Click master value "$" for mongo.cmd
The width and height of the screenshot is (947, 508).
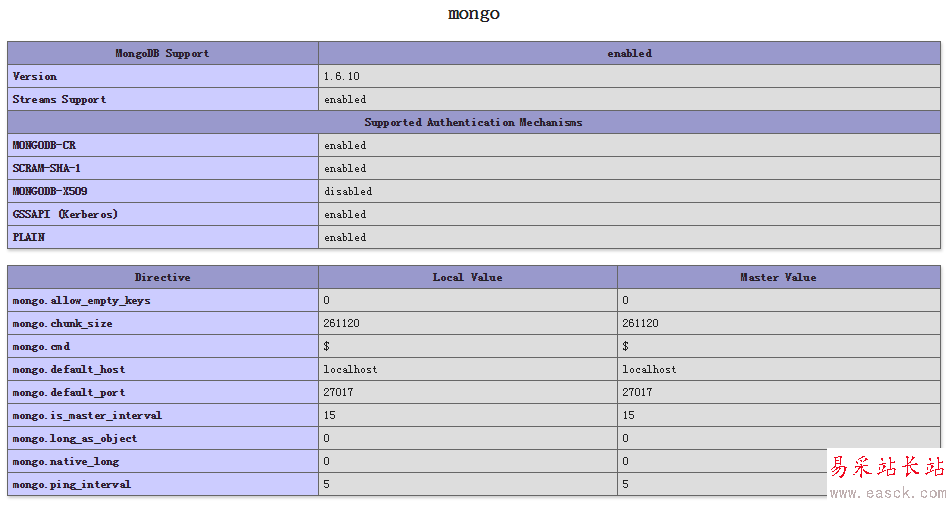pyautogui.click(x=626, y=346)
